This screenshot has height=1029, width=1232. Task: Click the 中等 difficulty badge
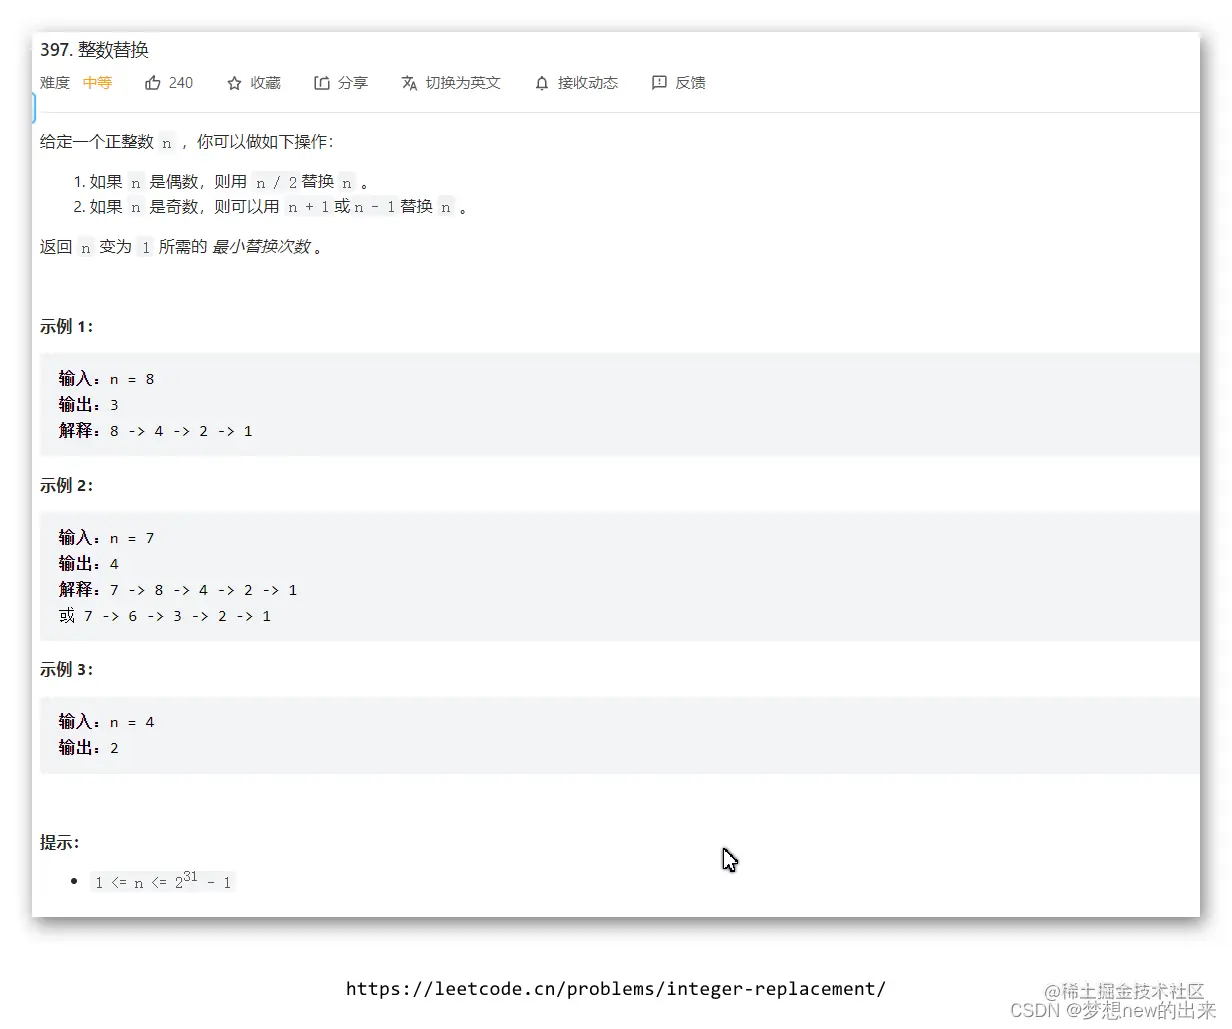tap(96, 83)
